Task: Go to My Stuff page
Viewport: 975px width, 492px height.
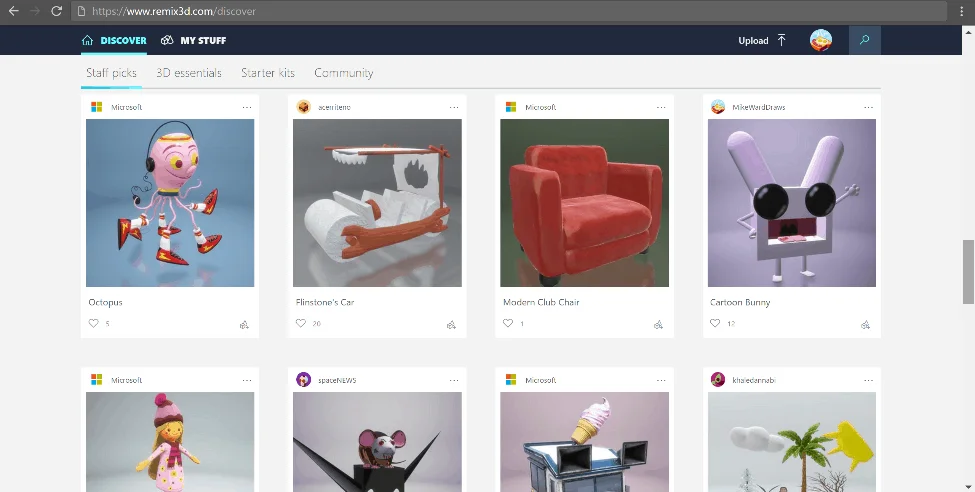Action: tap(193, 40)
